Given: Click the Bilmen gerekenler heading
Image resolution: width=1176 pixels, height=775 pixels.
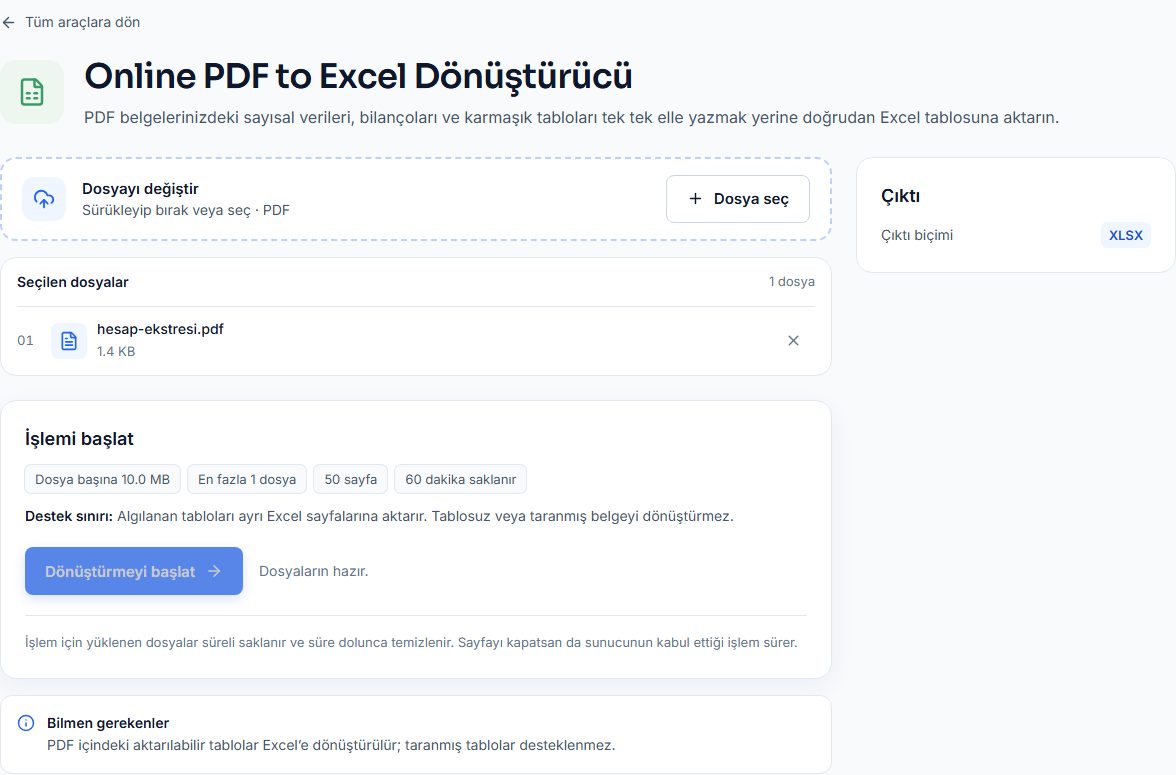Looking at the screenshot, I should pyautogui.click(x=108, y=723).
